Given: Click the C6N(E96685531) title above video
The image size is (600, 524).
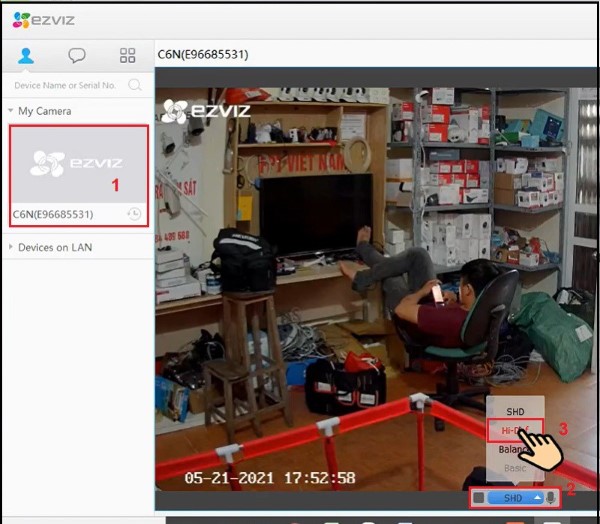Looking at the screenshot, I should [x=203, y=54].
